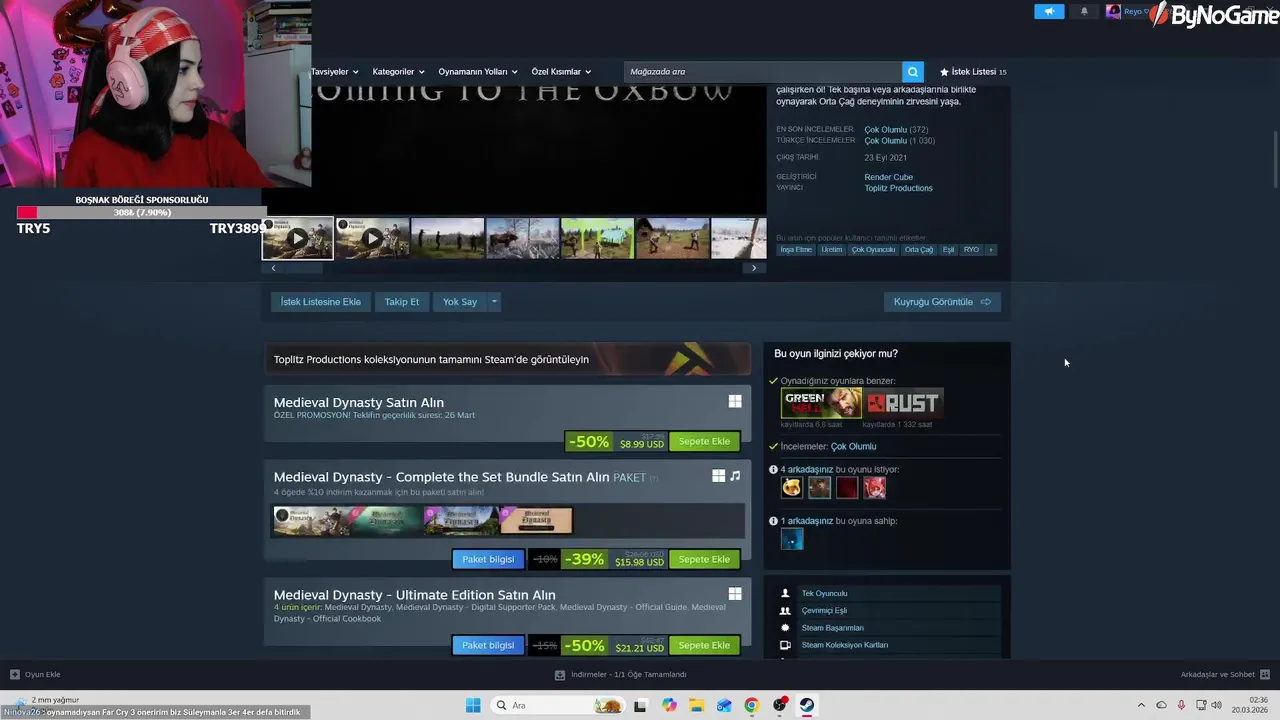
Task: Open Copilot from the taskbar
Action: (x=669, y=705)
